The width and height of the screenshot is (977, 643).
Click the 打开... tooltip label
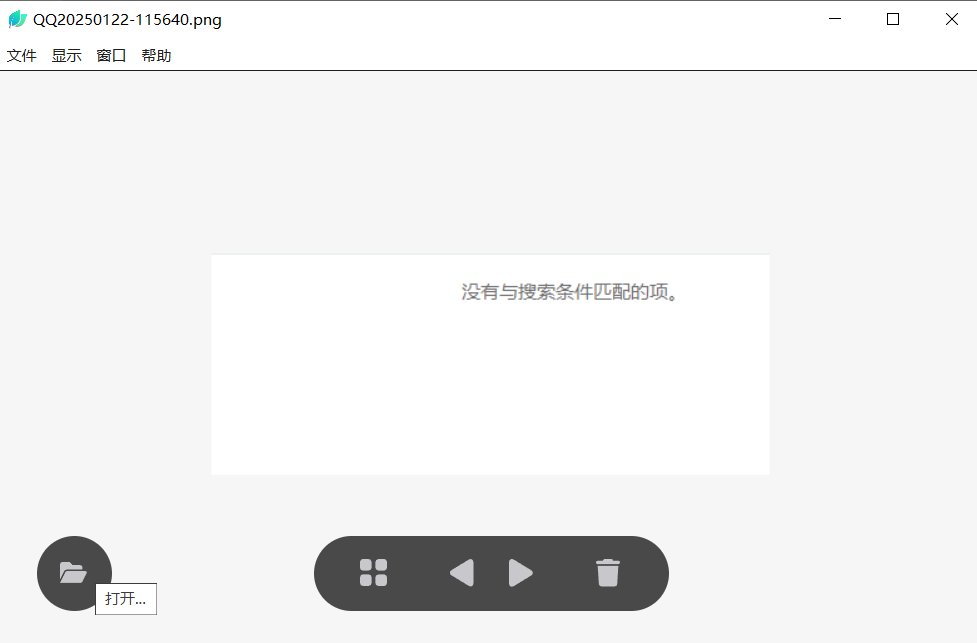pos(126,599)
